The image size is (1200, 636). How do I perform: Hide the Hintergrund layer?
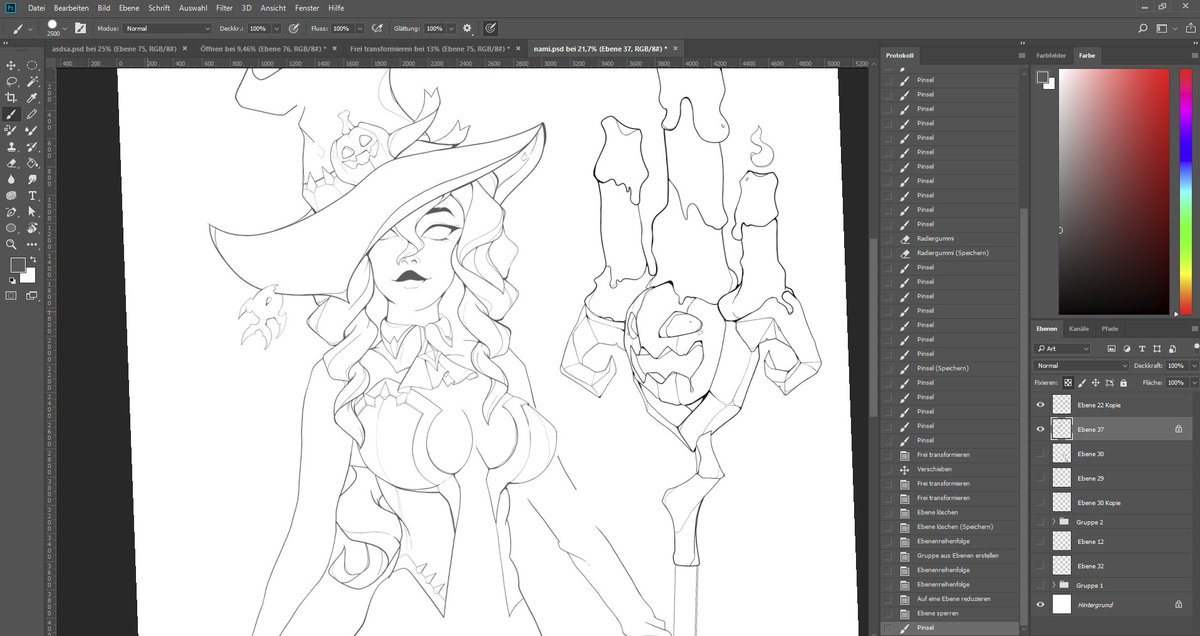point(1040,604)
